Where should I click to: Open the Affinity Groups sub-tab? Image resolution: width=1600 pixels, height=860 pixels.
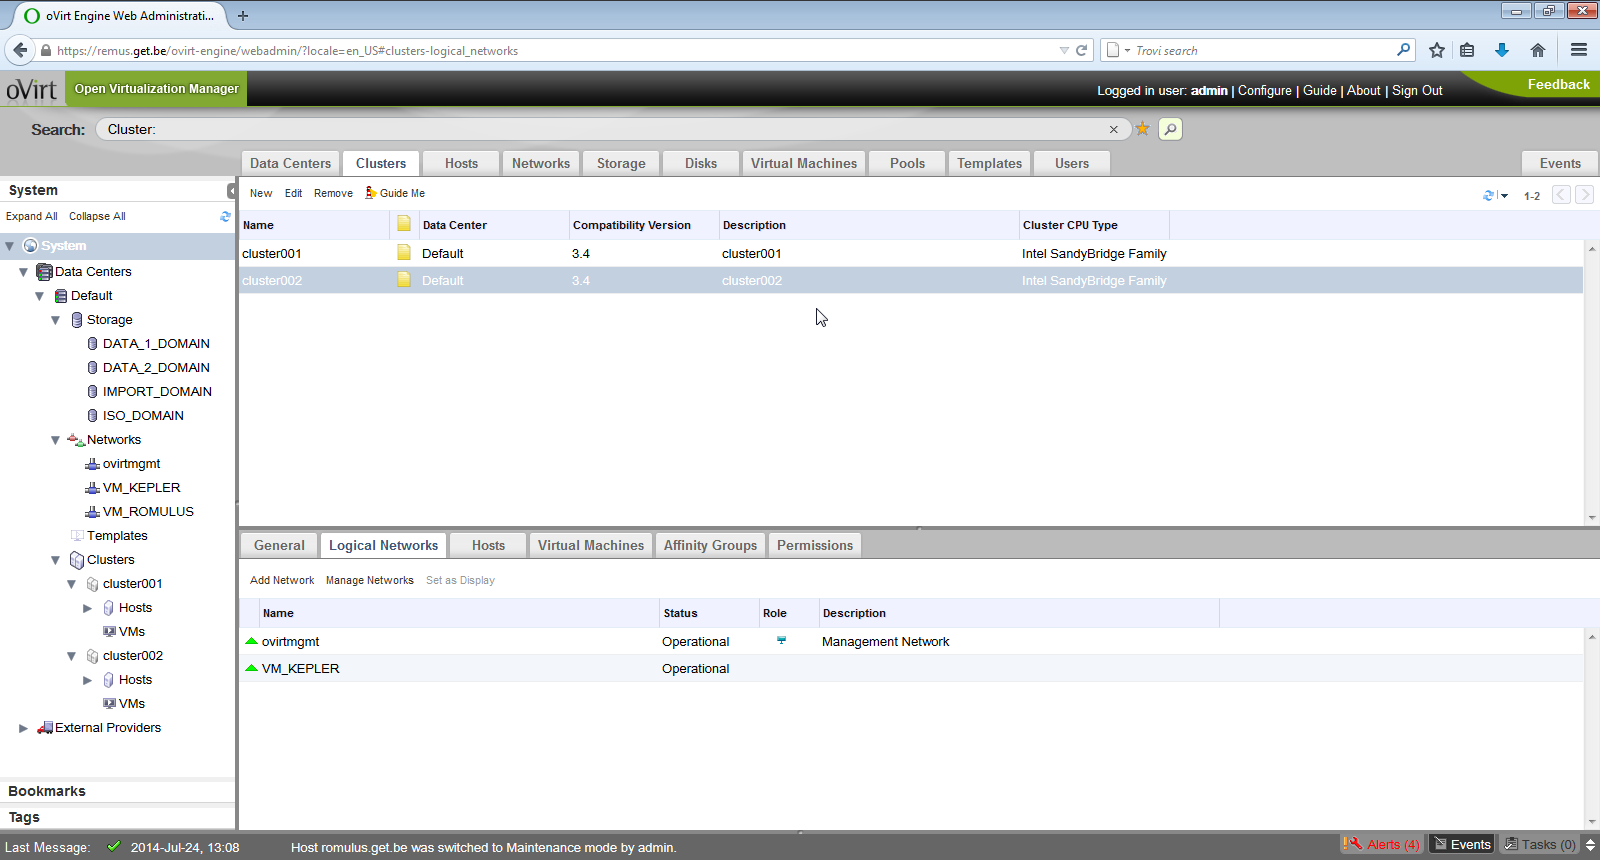point(710,545)
